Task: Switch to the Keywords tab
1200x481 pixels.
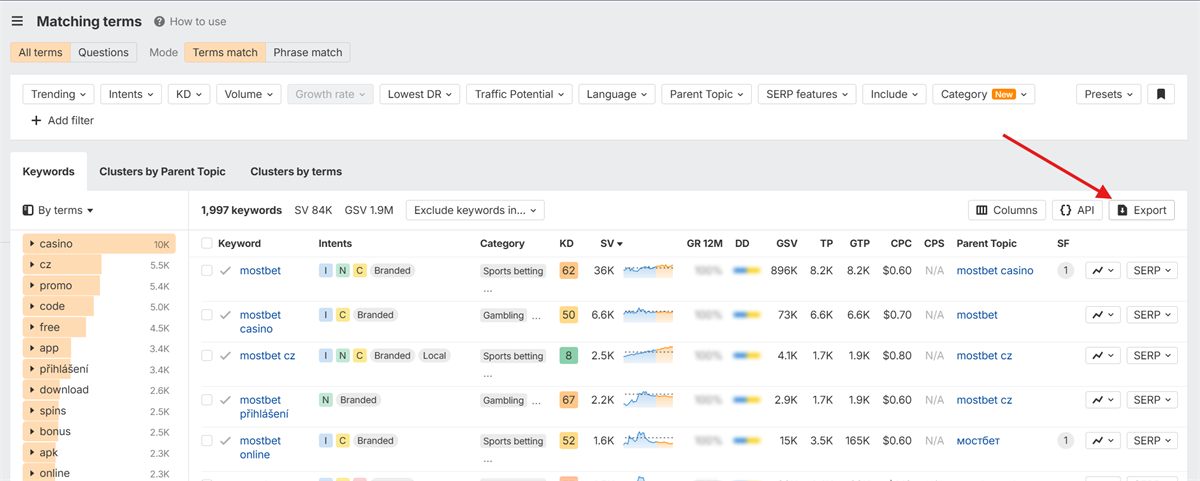Action: click(x=49, y=171)
